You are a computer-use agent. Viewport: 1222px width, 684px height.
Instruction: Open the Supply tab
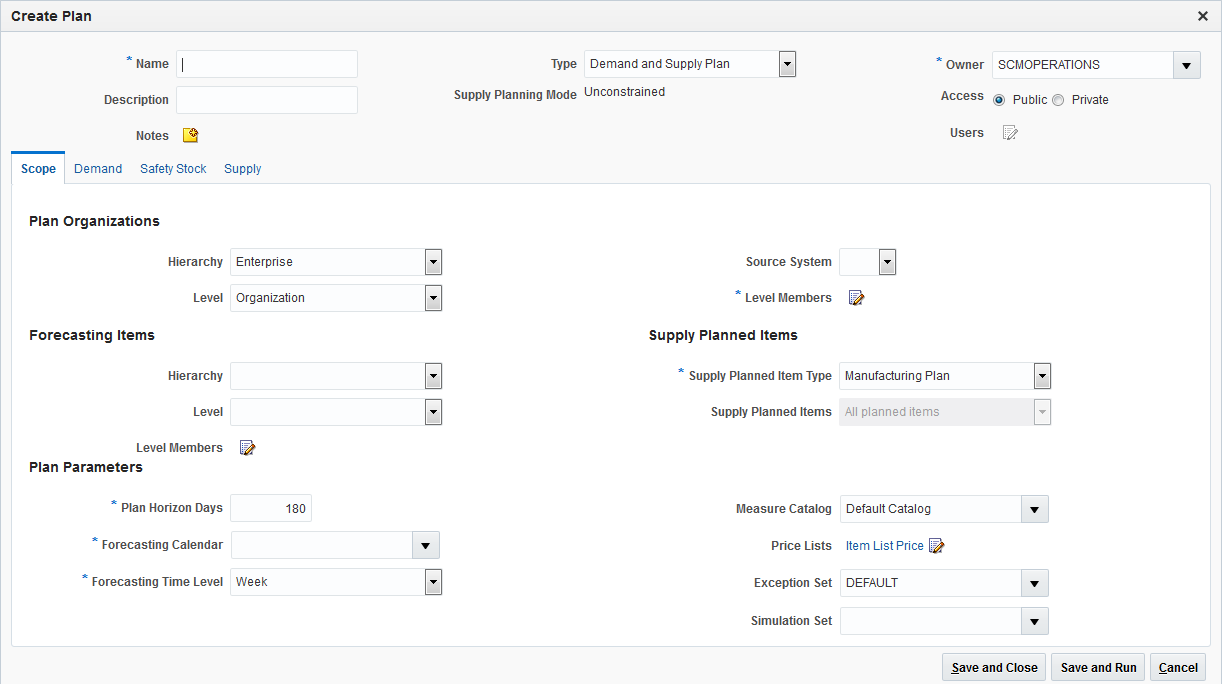click(x=242, y=169)
